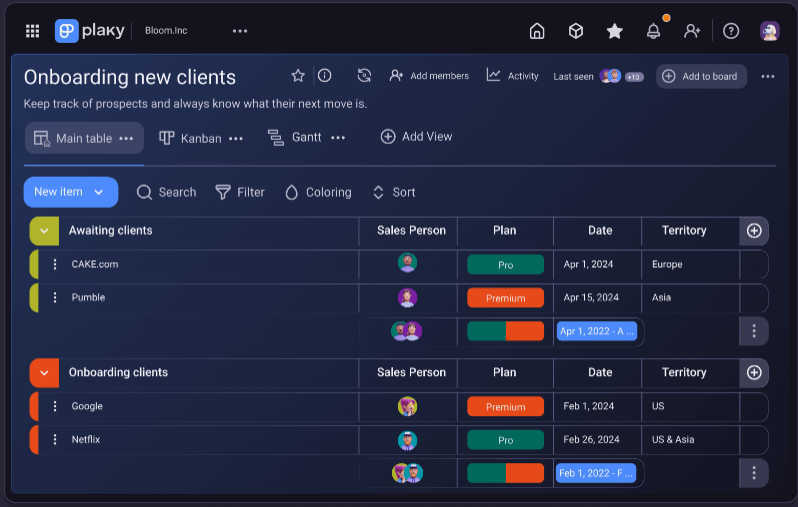
Task: Switch to the Gantt view tab
Action: point(306,137)
